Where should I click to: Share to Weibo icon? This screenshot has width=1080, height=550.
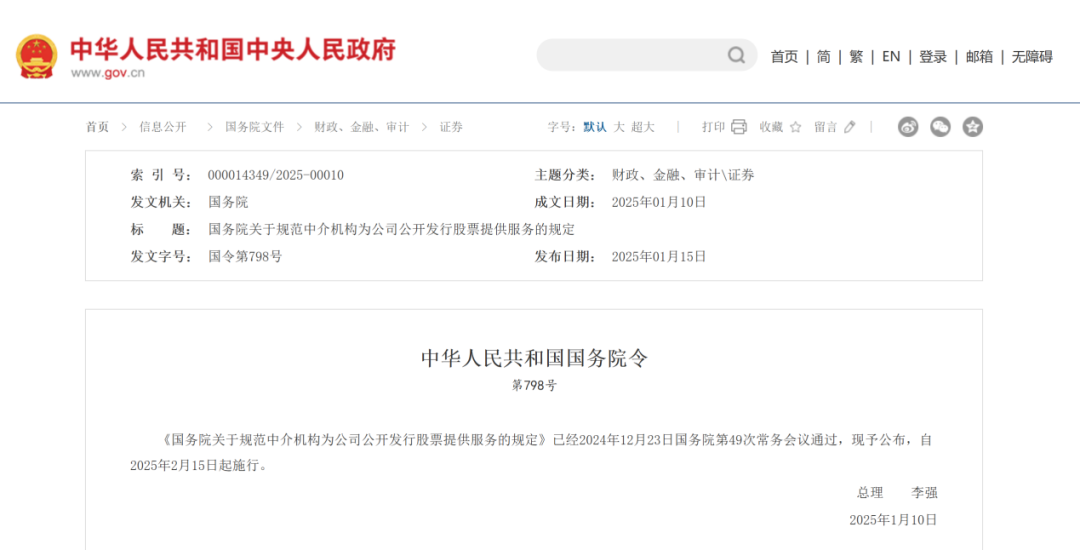[x=908, y=127]
